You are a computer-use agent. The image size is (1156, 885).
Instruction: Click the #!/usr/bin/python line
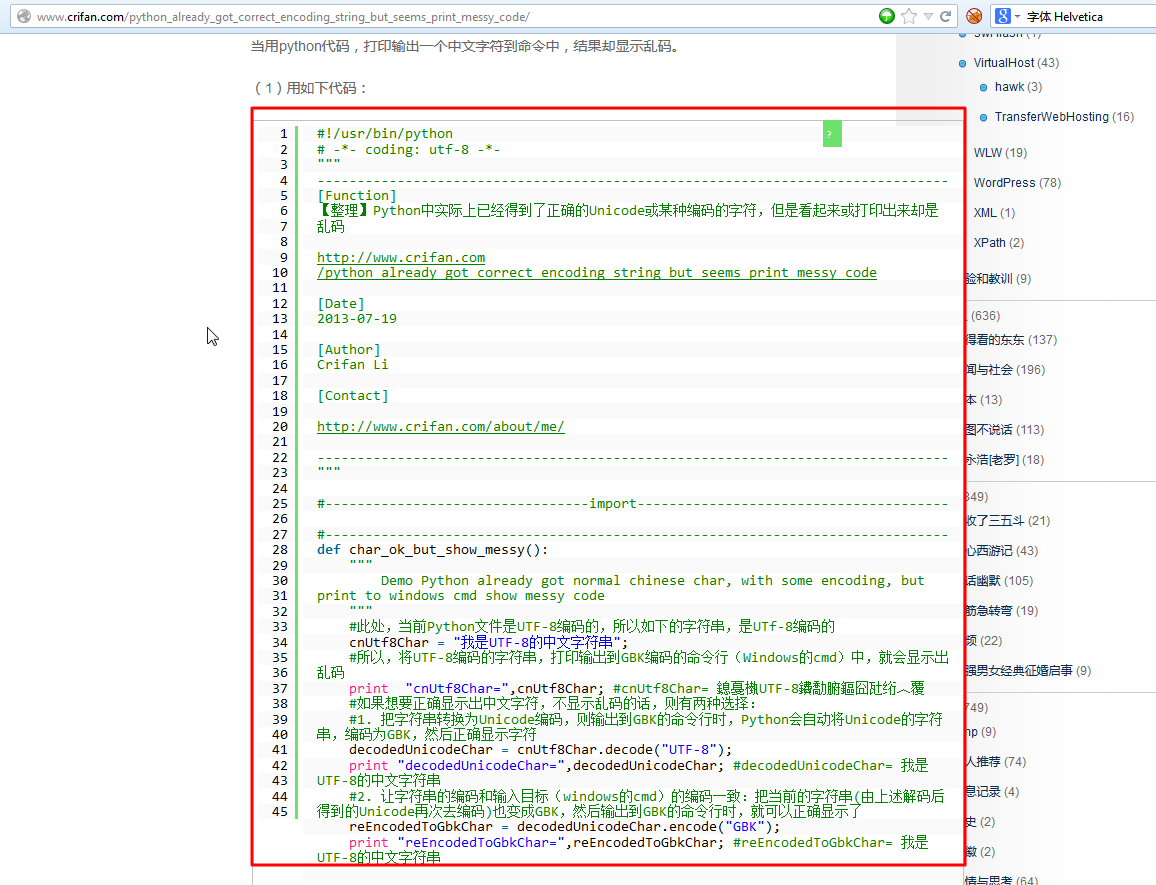[385, 133]
